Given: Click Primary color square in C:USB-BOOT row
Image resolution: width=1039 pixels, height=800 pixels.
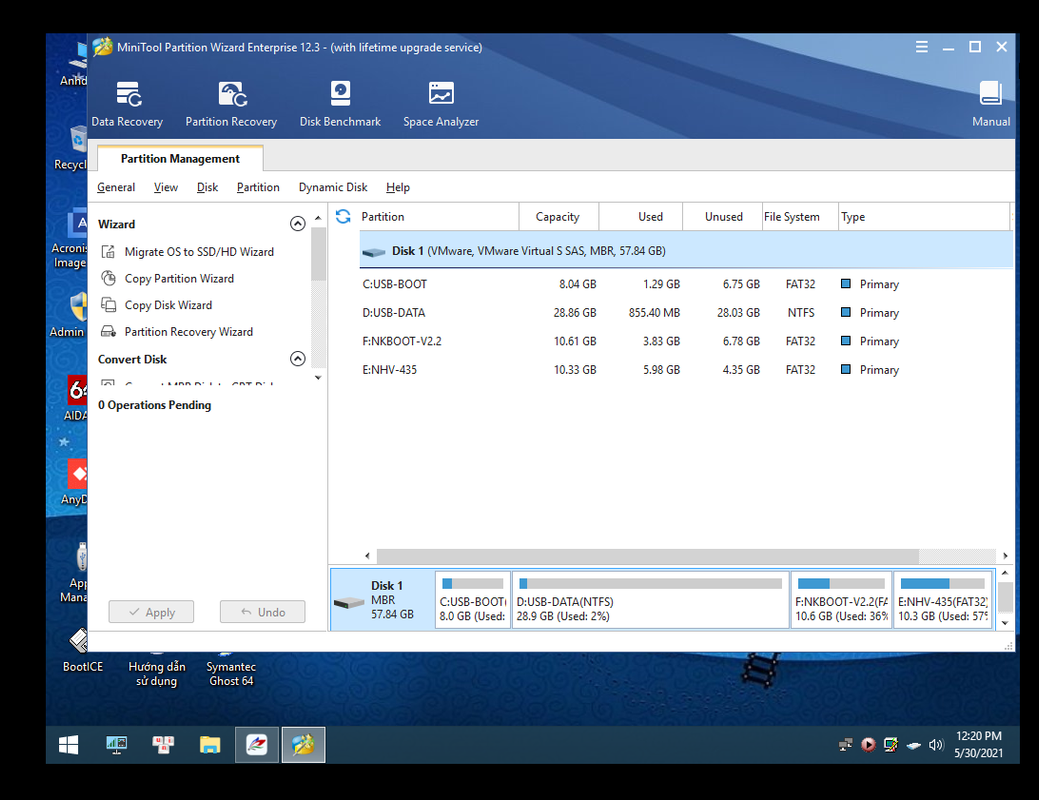Looking at the screenshot, I should click(x=846, y=284).
